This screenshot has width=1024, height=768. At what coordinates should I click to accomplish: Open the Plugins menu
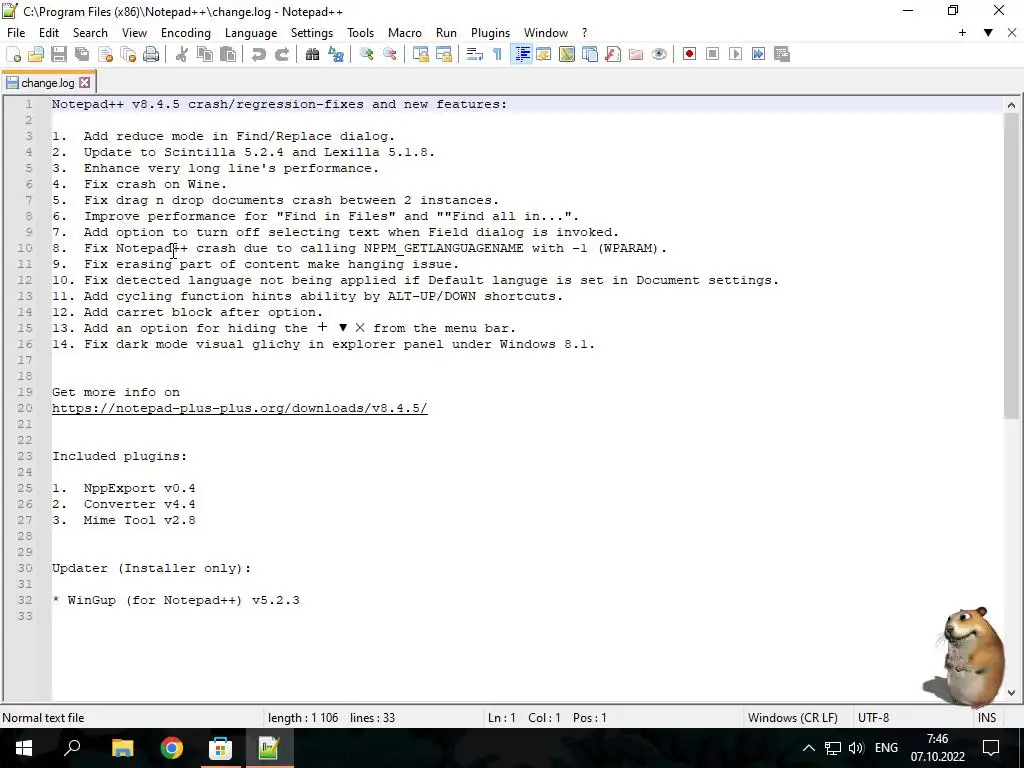[490, 33]
